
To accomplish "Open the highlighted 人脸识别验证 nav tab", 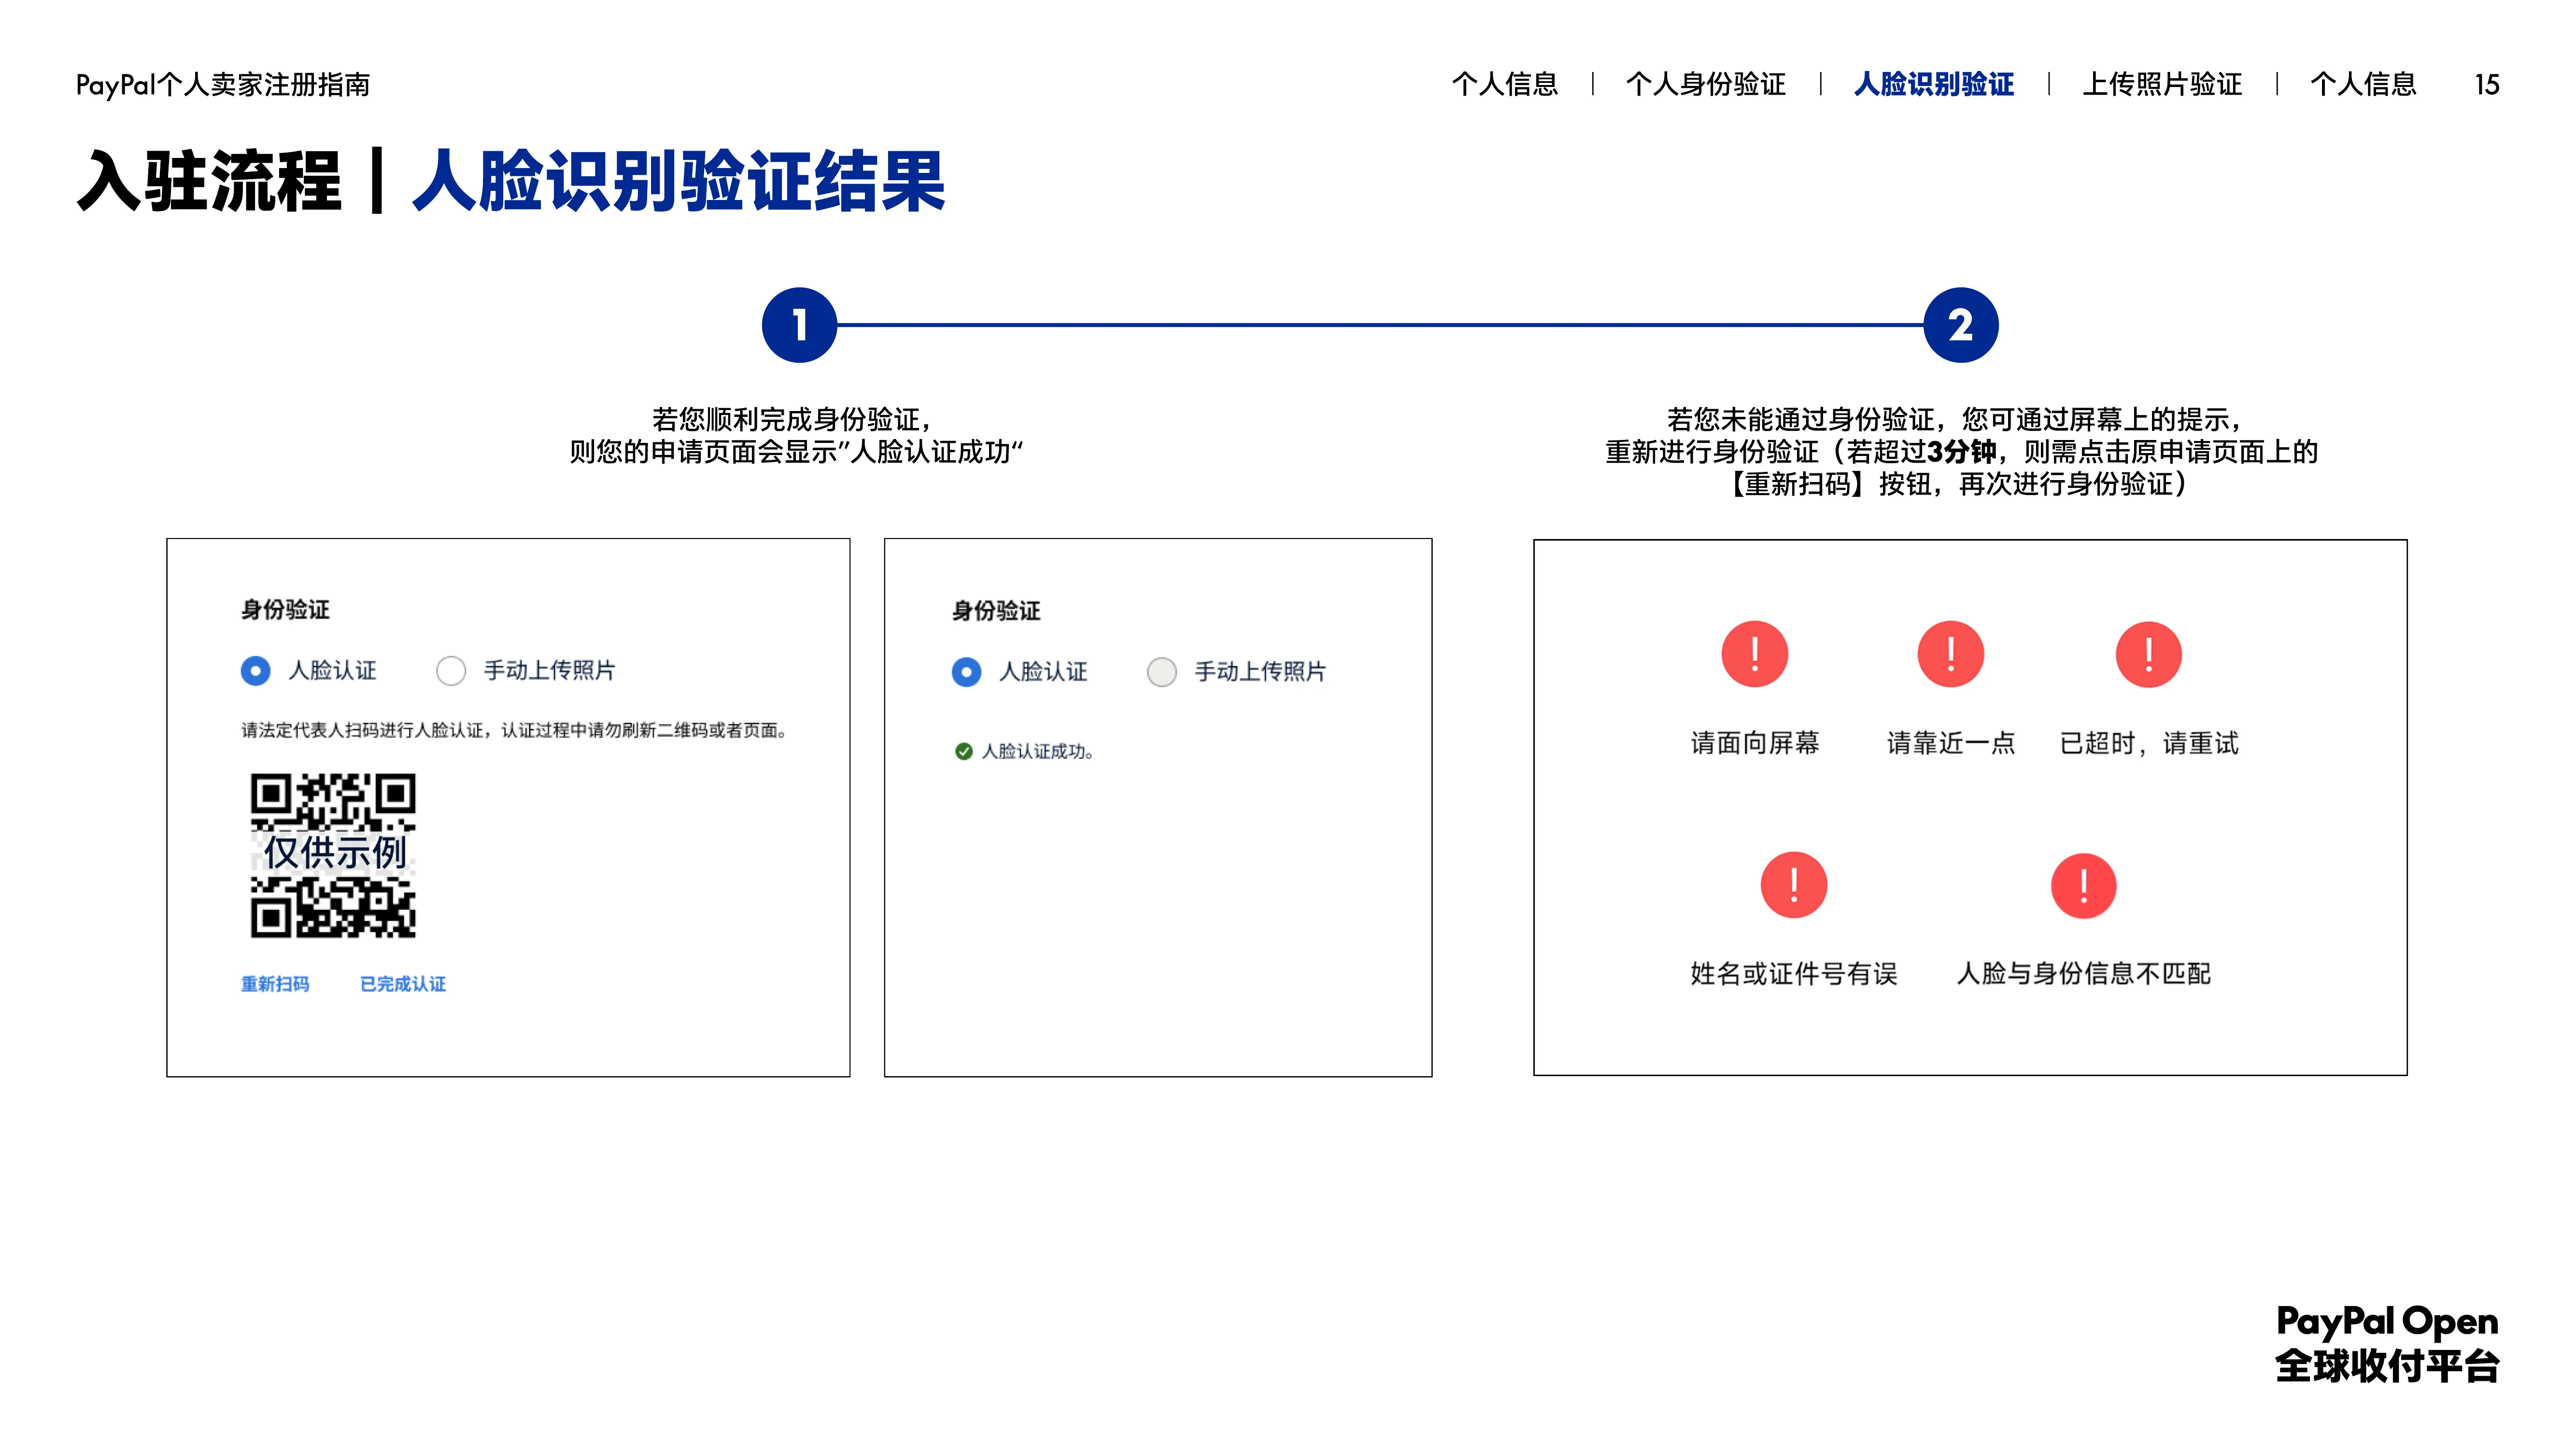I will click(x=1934, y=84).
